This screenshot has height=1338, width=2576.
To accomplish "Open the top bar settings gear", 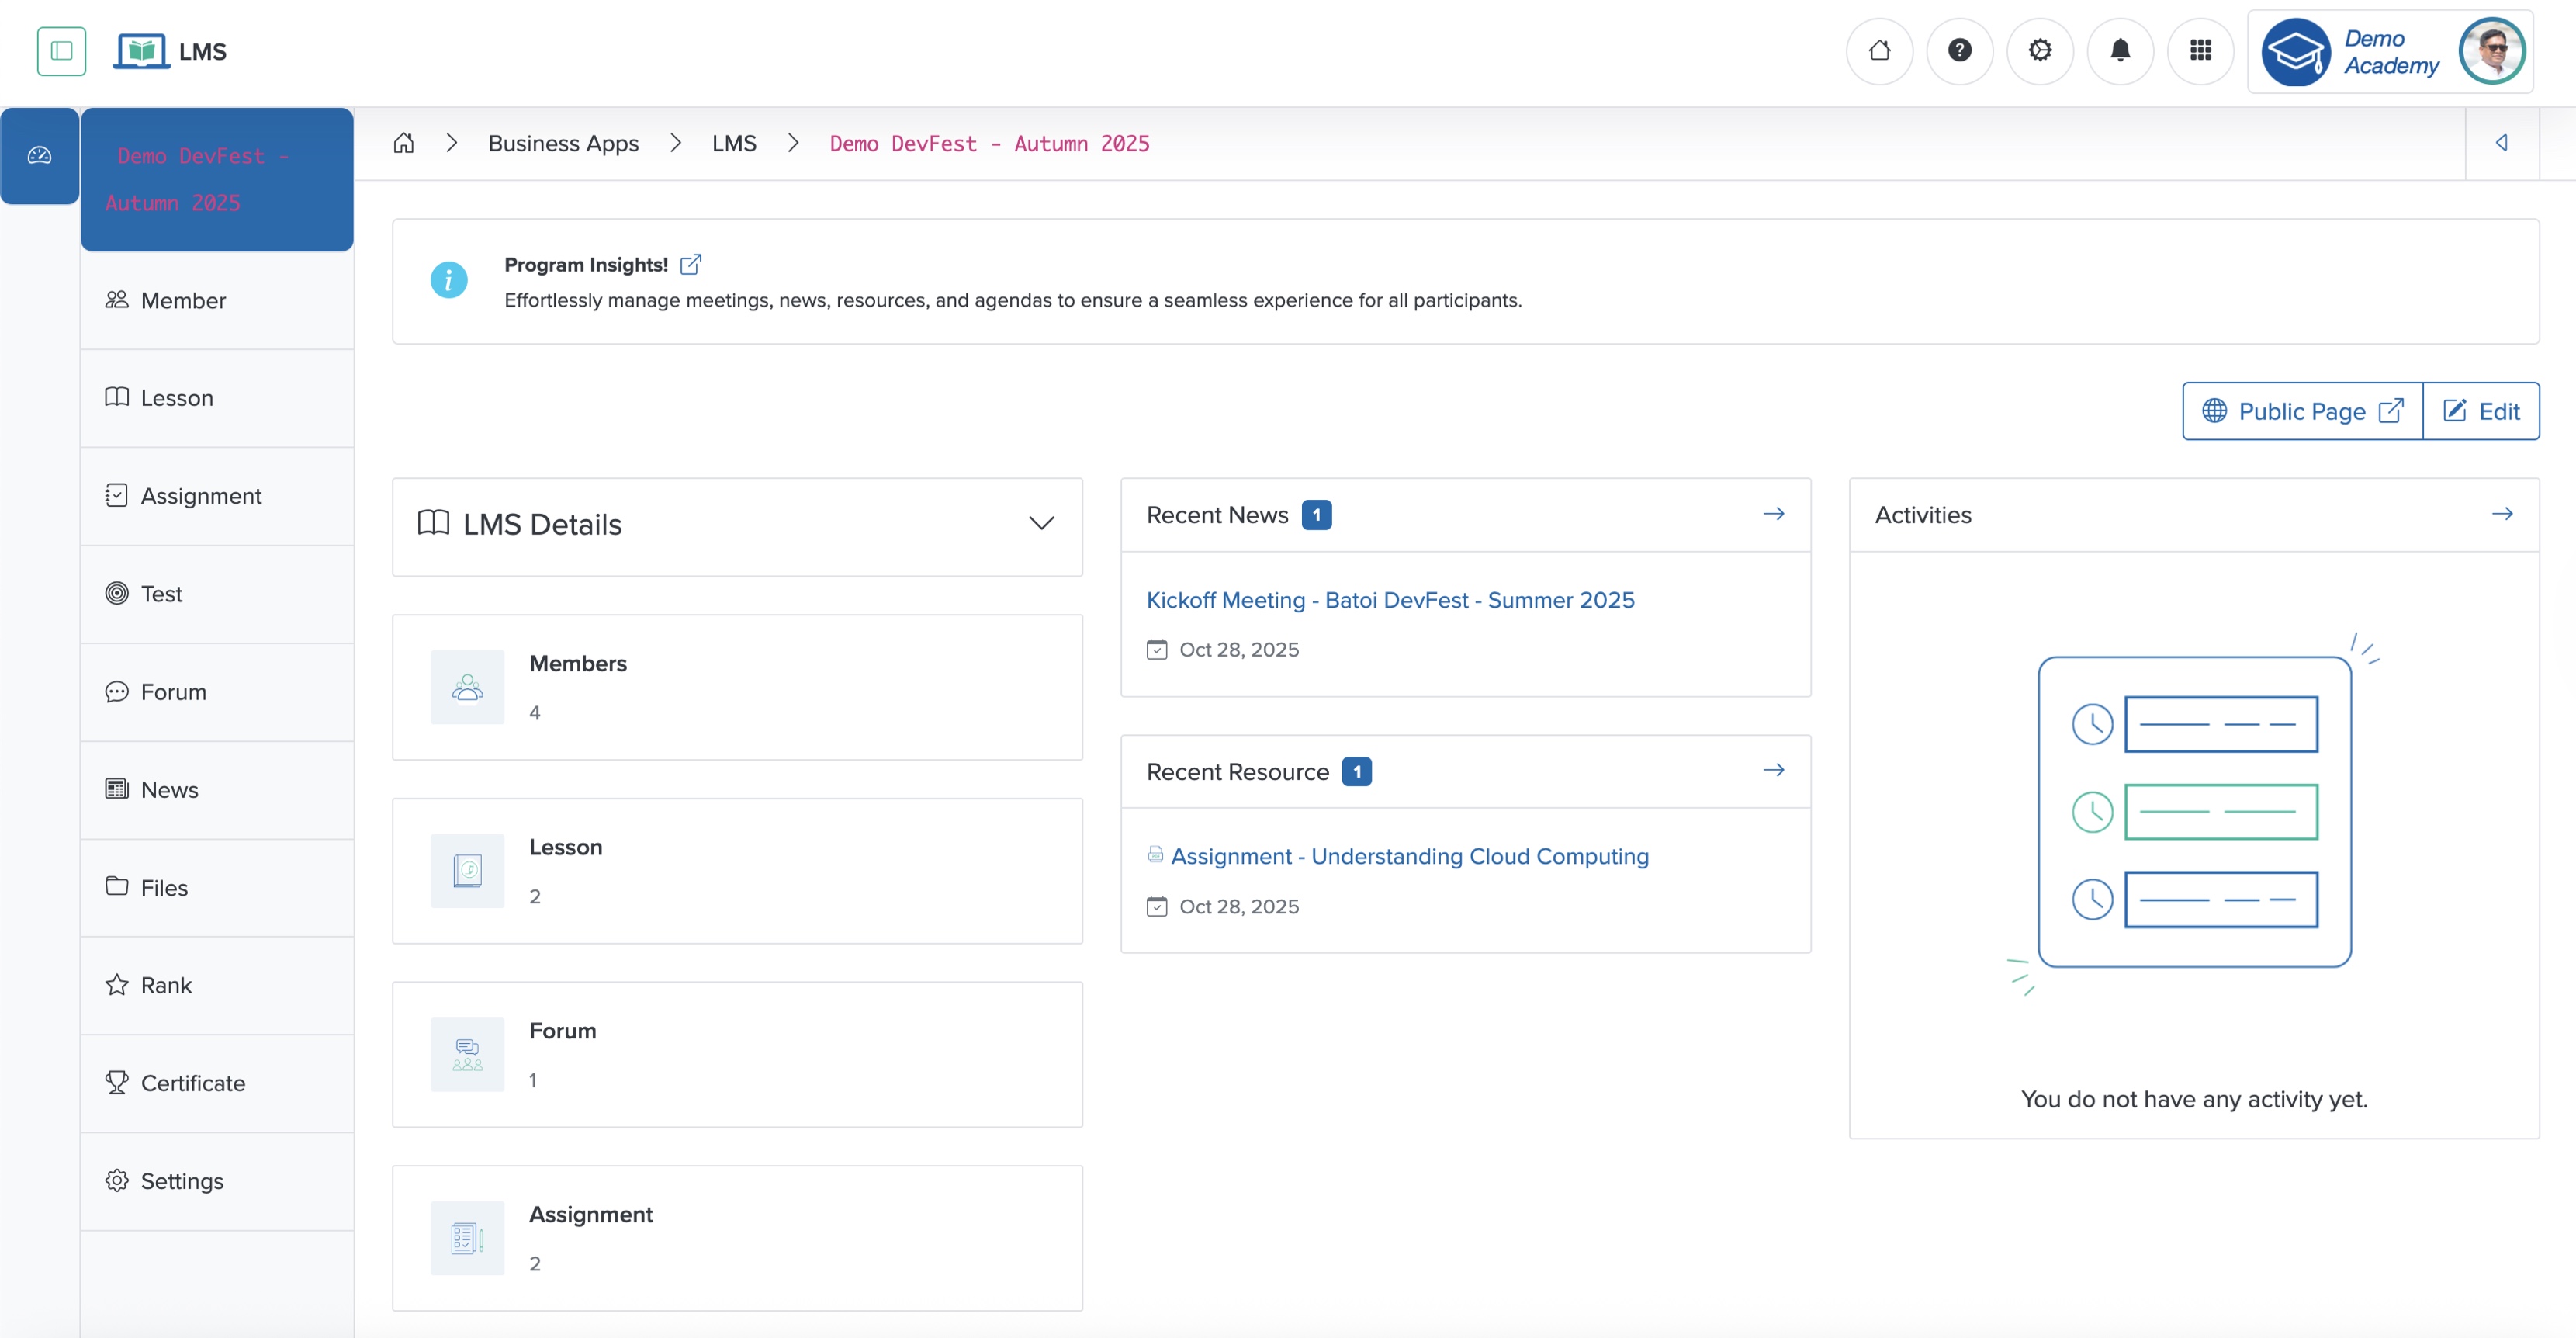I will (x=2040, y=51).
